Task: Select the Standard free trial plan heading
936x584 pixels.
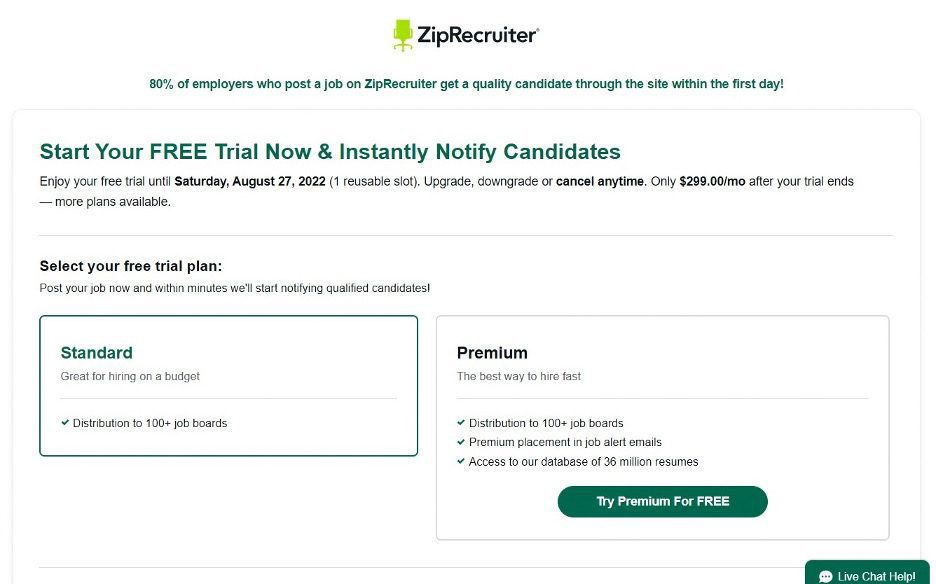Action: tap(96, 352)
